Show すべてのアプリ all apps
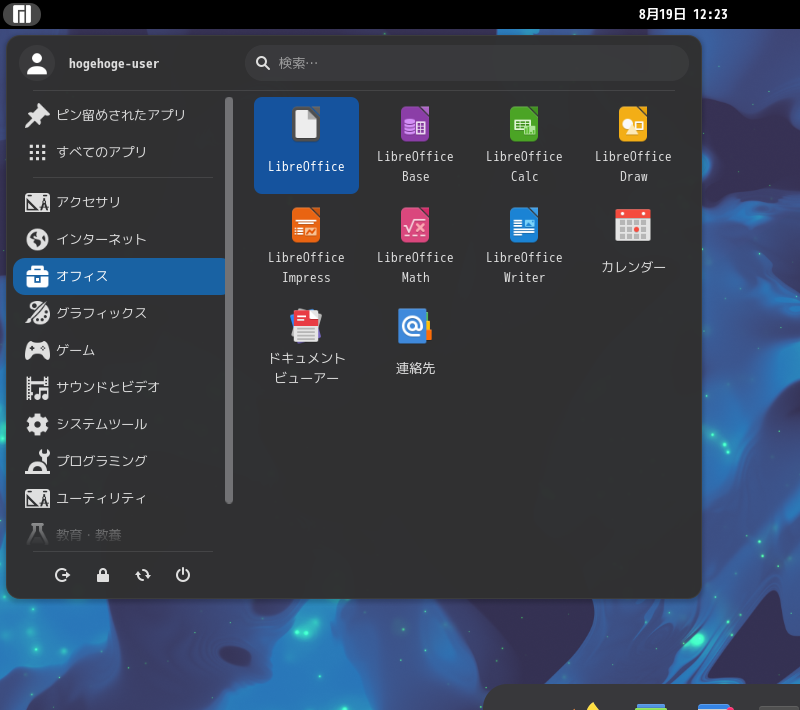 [119, 152]
